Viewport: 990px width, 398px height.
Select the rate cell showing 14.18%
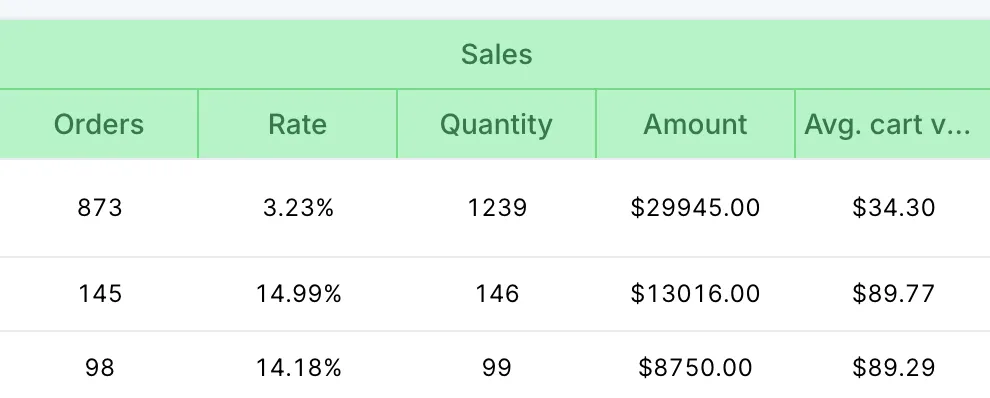[x=297, y=367]
